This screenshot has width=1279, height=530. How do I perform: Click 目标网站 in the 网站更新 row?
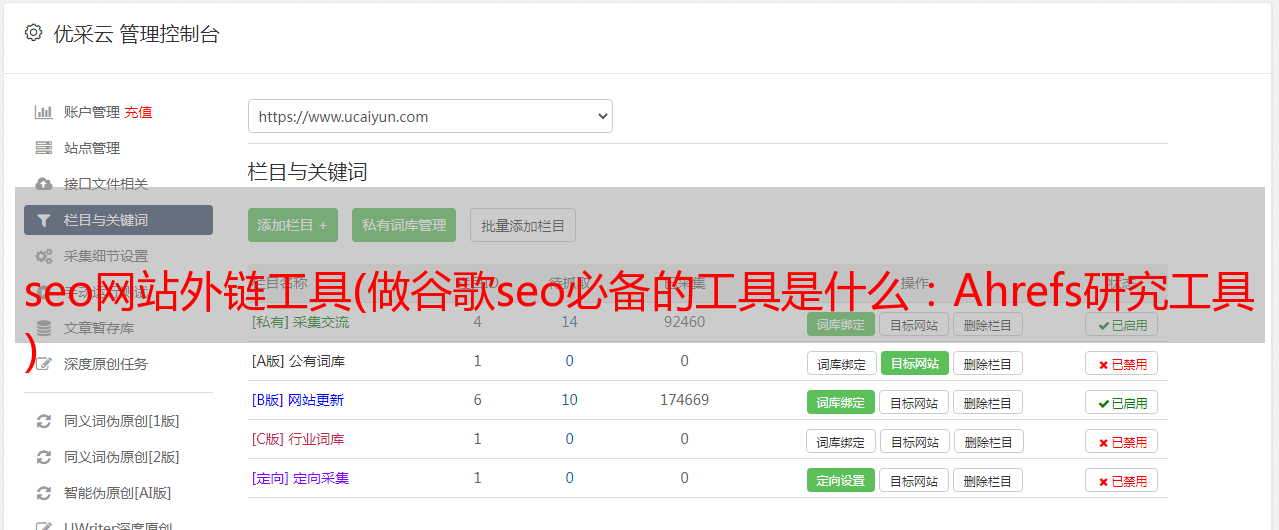coord(914,403)
